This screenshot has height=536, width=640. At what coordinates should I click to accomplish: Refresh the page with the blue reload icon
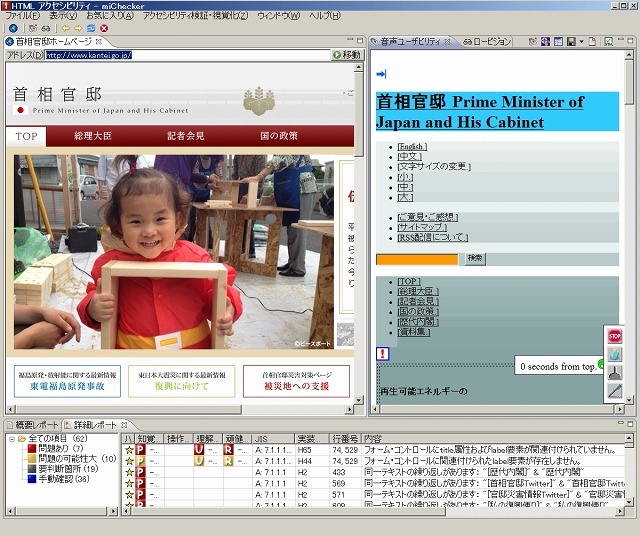click(x=91, y=28)
